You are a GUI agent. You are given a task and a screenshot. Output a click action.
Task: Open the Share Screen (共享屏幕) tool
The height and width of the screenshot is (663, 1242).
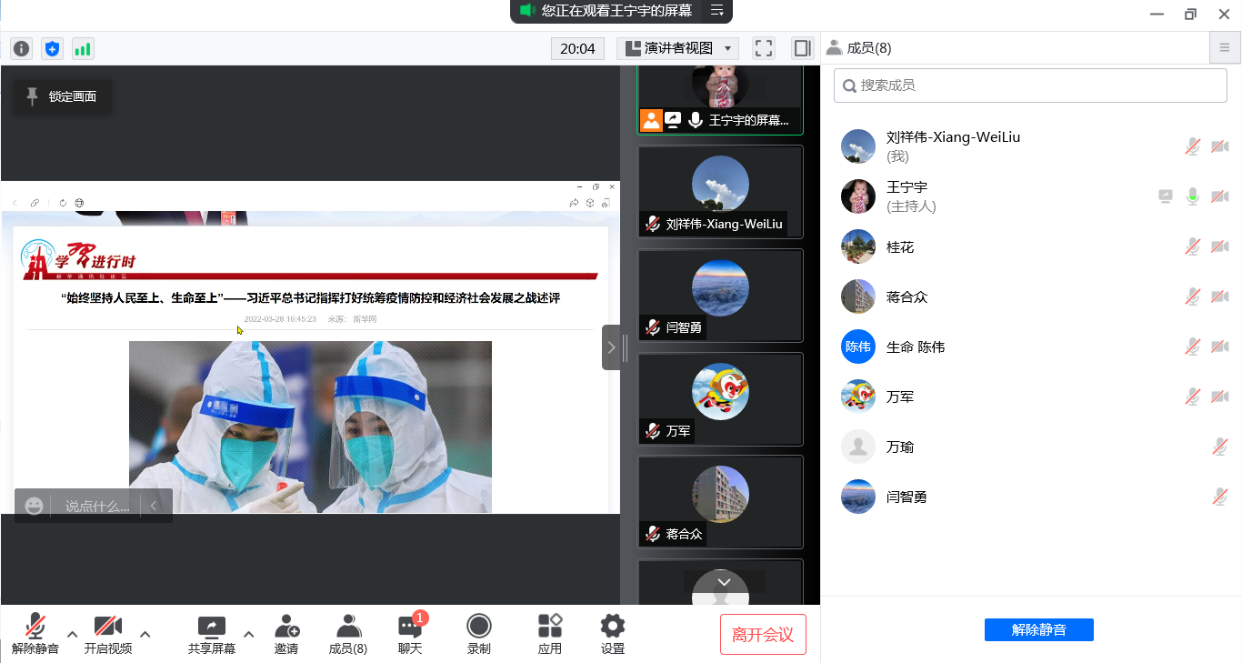pyautogui.click(x=212, y=634)
